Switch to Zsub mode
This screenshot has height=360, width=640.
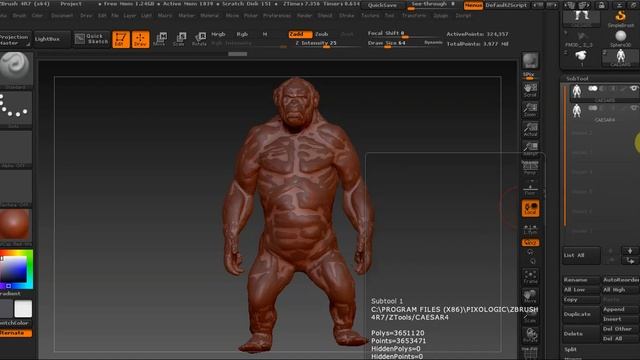[x=321, y=34]
